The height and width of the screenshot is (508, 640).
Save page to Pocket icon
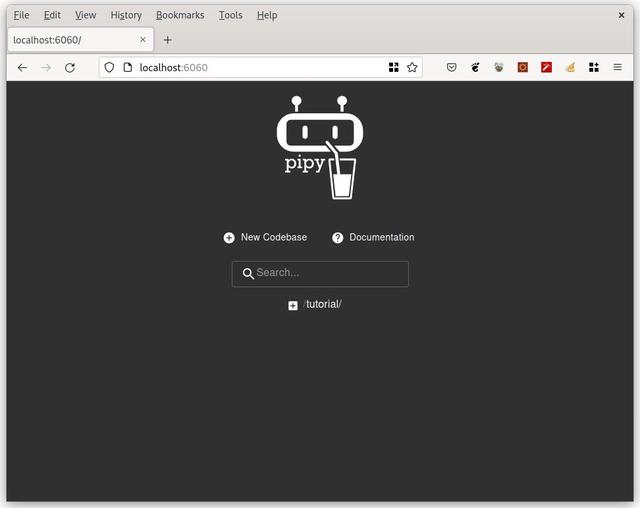coord(451,67)
